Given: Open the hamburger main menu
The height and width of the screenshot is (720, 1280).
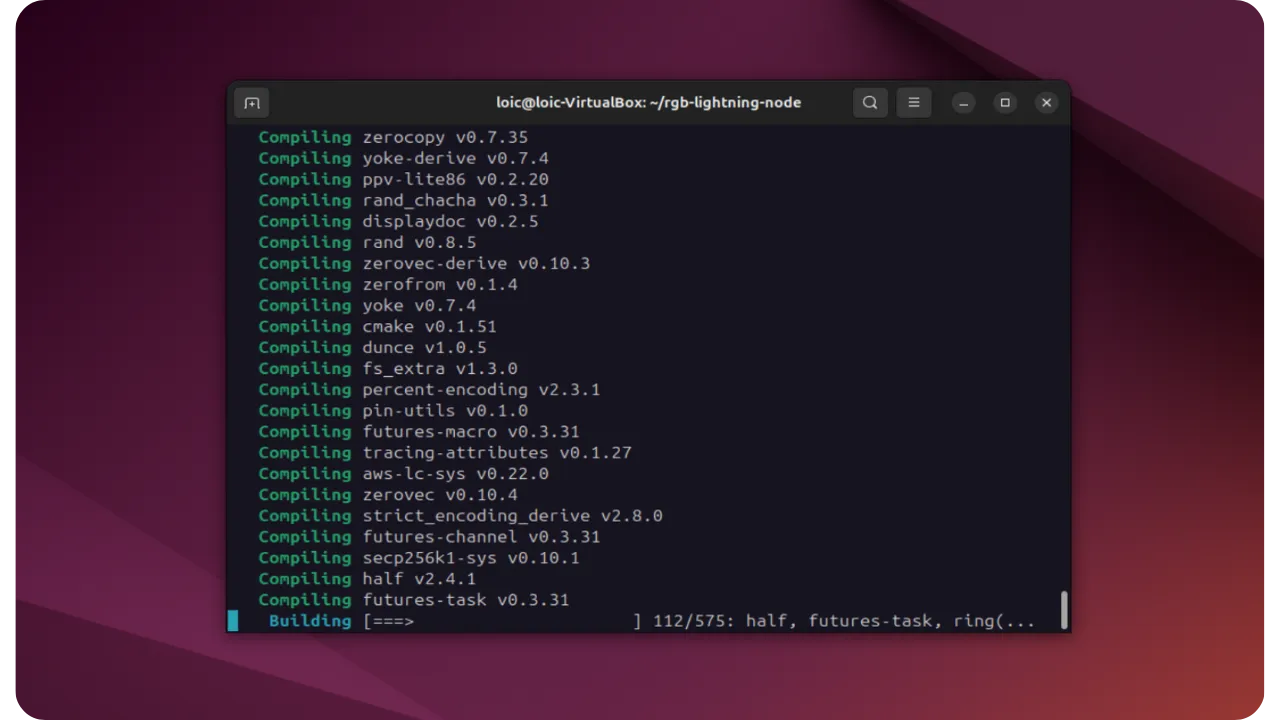Looking at the screenshot, I should tap(914, 103).
